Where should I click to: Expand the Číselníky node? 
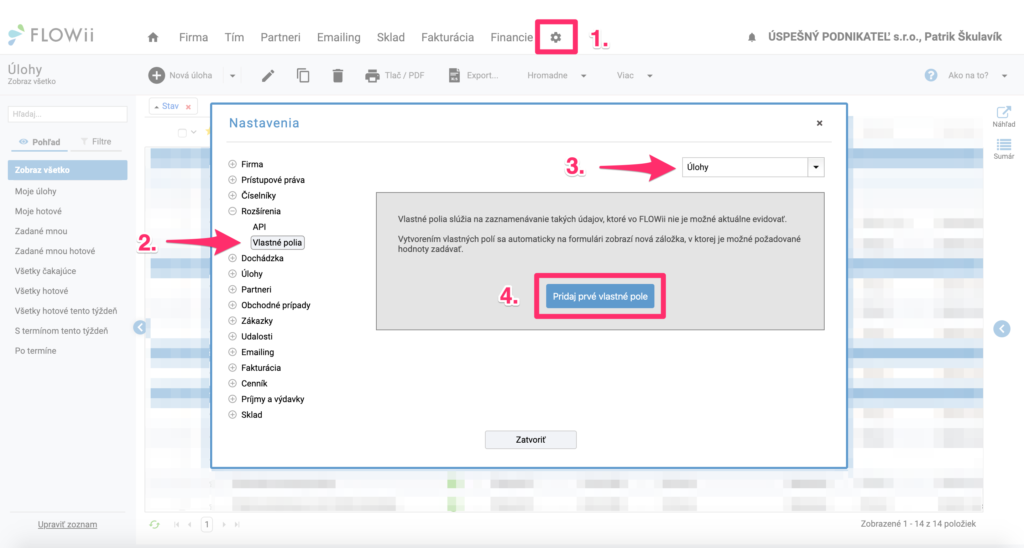[232, 195]
